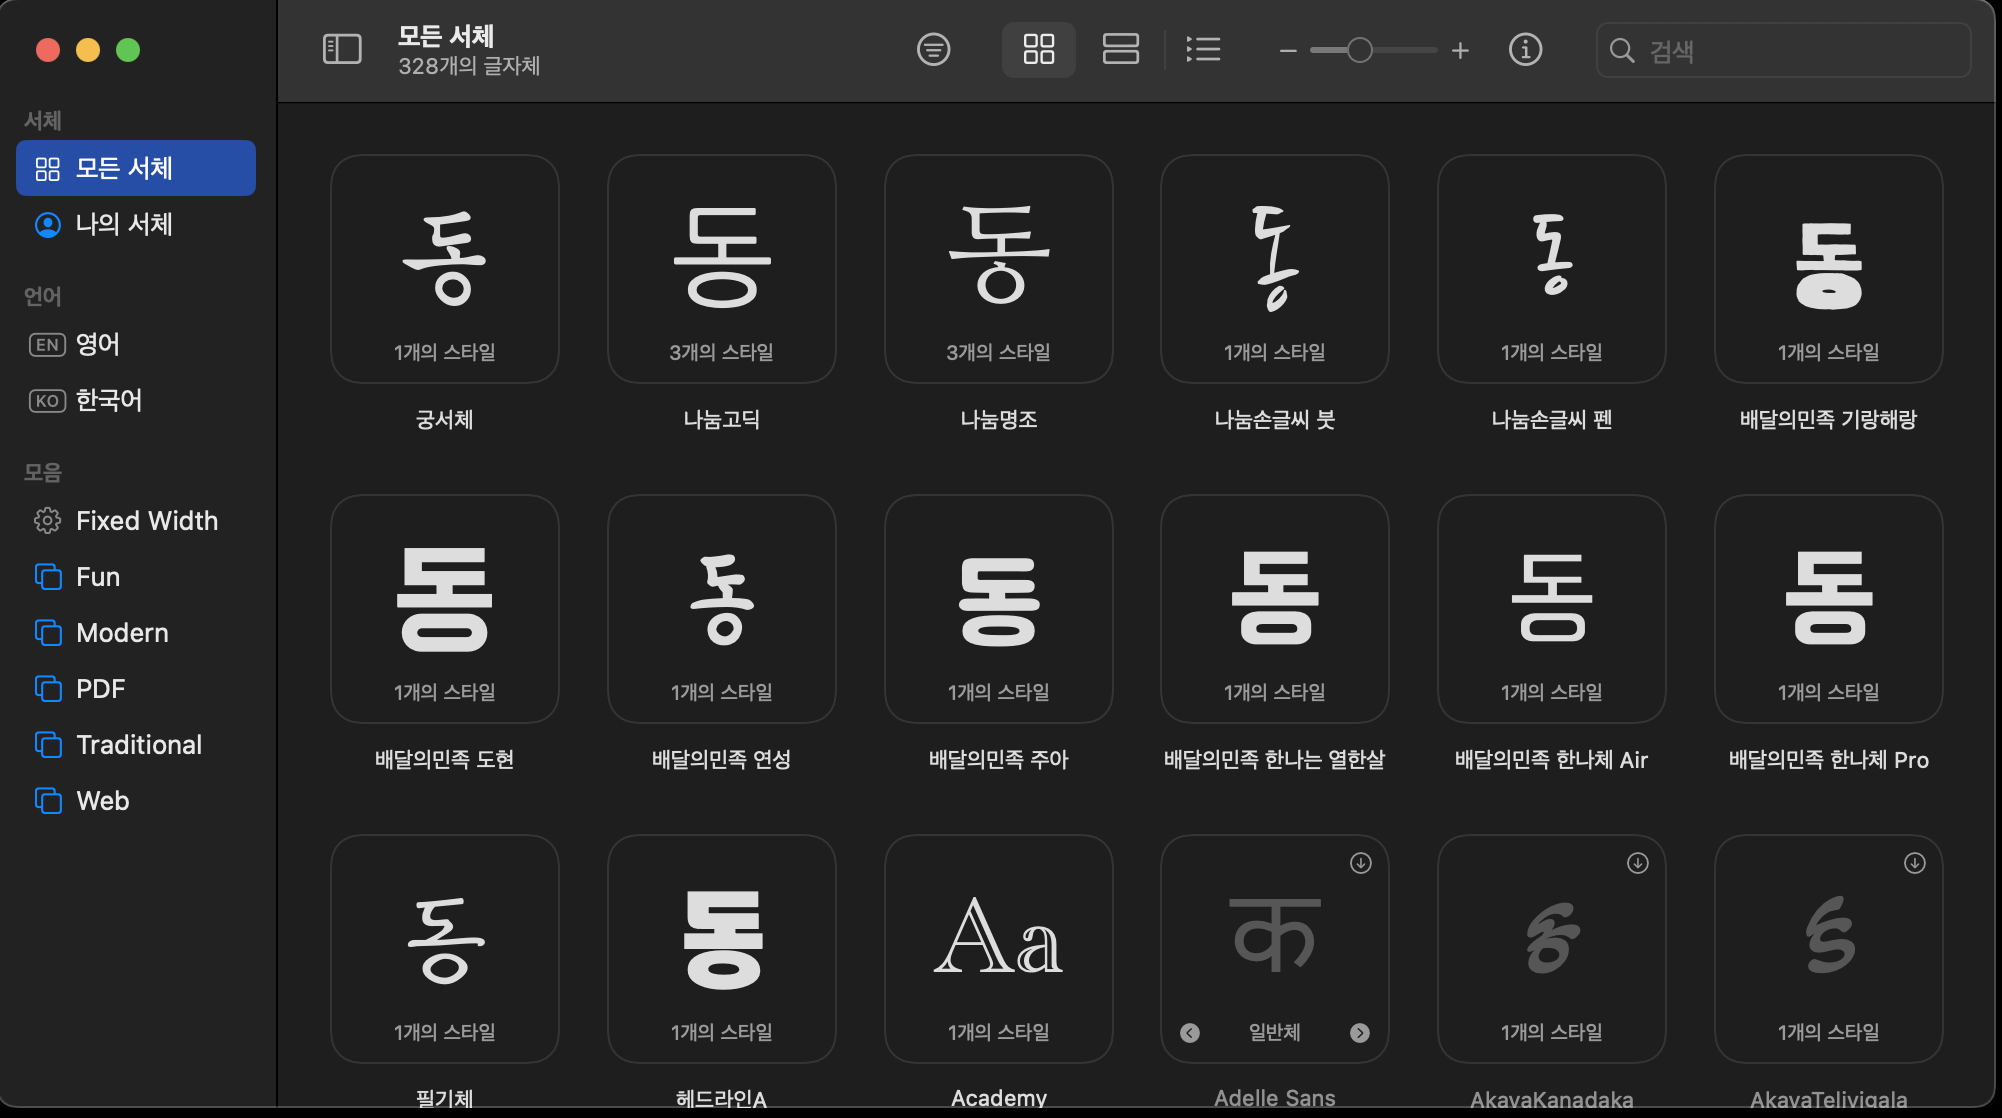
Task: Open the Modern collection
Action: [x=136, y=633]
